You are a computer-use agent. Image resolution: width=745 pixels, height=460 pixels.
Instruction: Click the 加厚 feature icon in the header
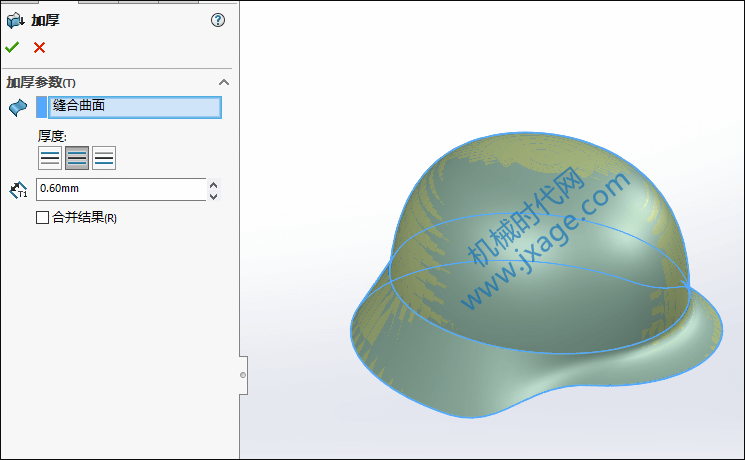[15, 20]
